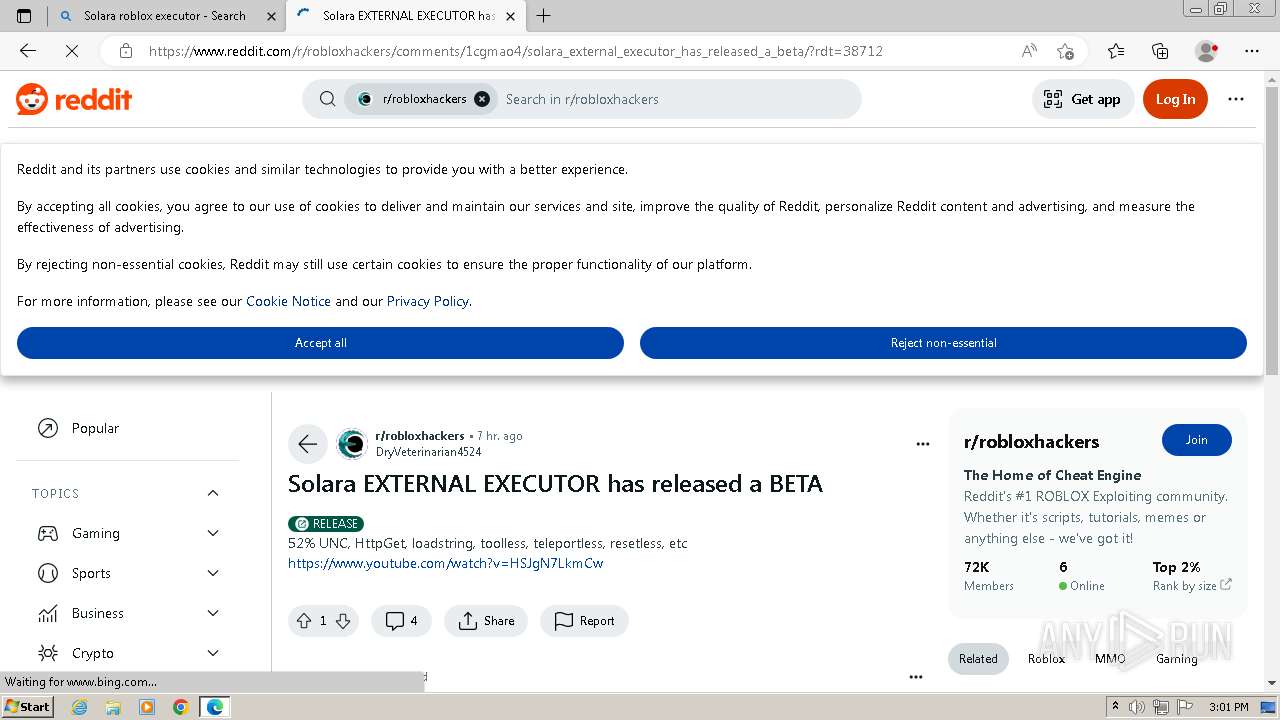Click the Search in r/robloxhackers field
Viewport: 1280px width, 720px height.
point(680,99)
